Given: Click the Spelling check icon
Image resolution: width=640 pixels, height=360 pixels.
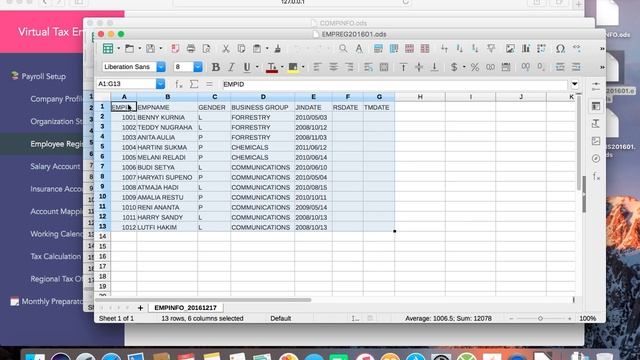Looking at the screenshot, I should [359, 49].
